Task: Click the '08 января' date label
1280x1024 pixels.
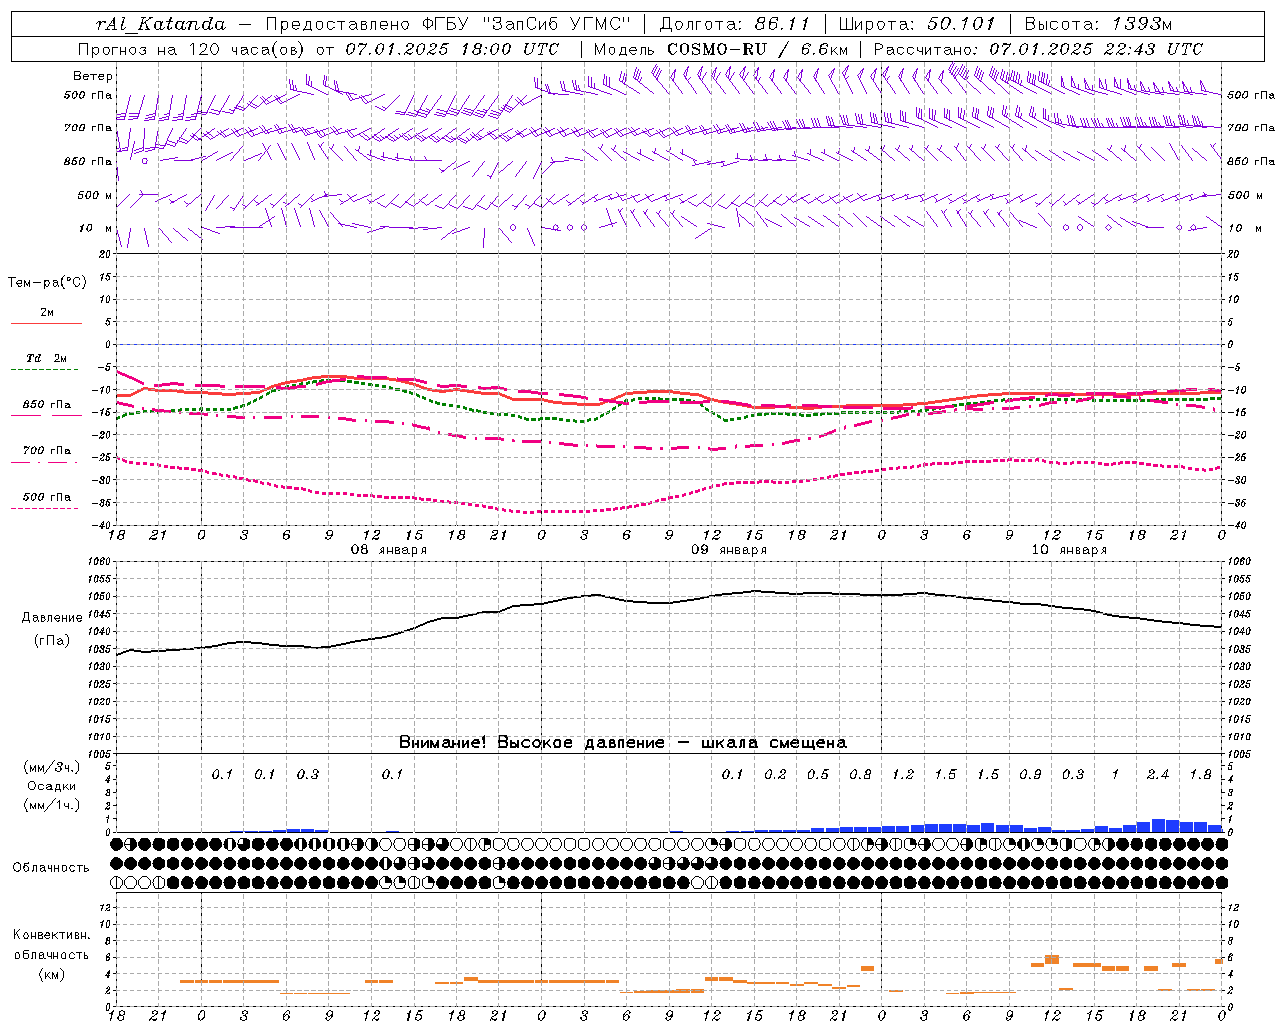Action: click(x=388, y=550)
